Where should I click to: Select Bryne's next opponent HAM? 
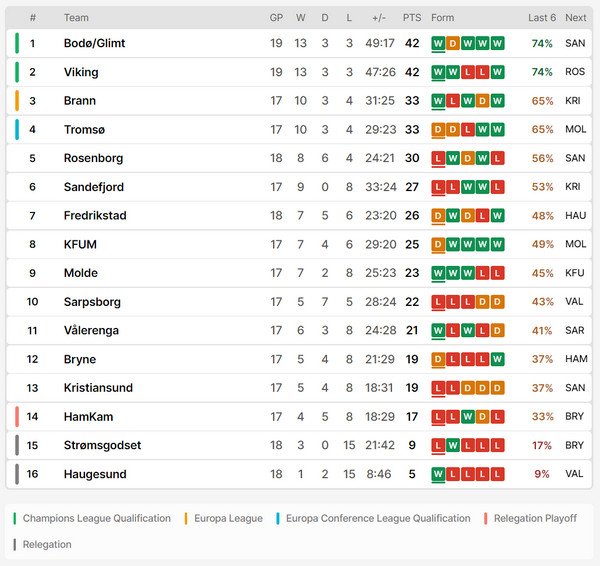click(x=576, y=359)
